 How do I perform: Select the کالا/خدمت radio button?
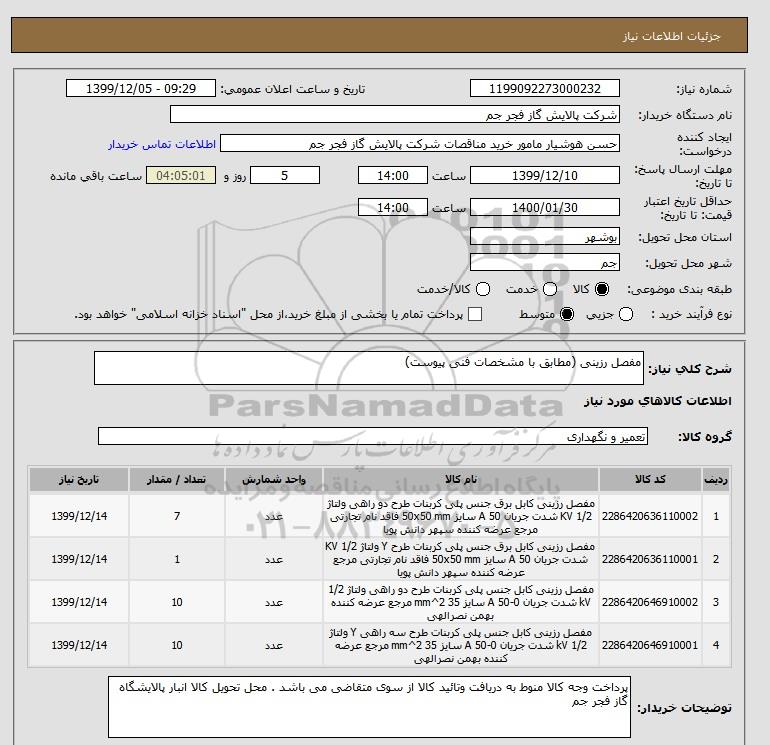[483, 289]
